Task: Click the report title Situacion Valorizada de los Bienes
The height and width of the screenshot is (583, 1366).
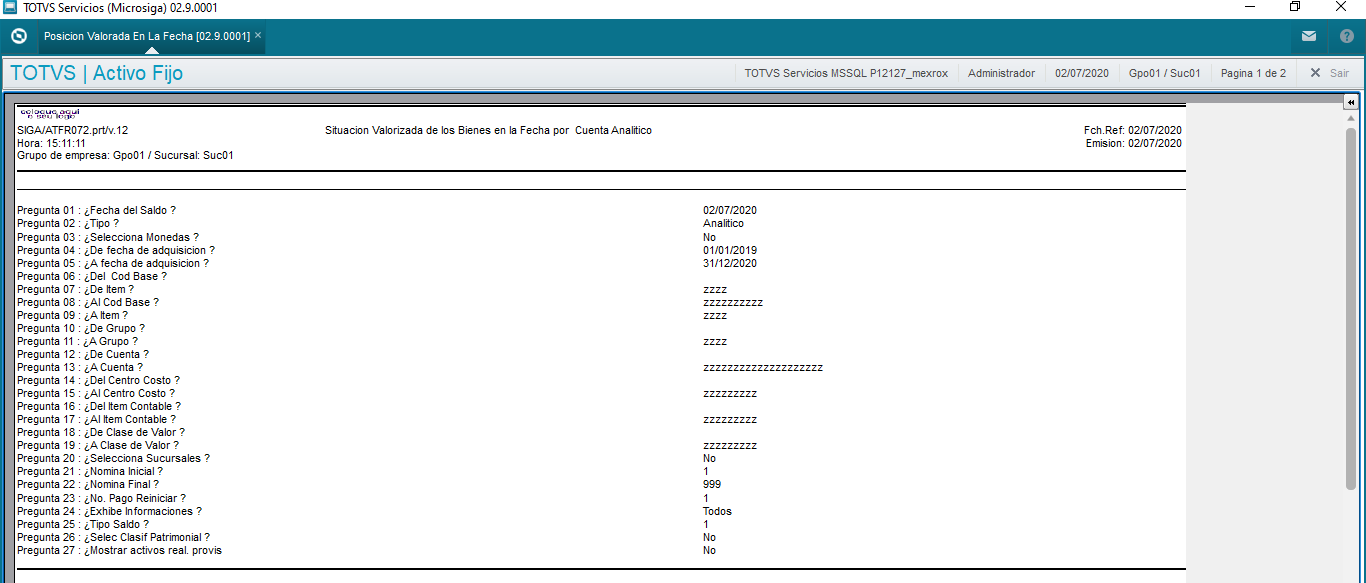Action: coord(488,130)
